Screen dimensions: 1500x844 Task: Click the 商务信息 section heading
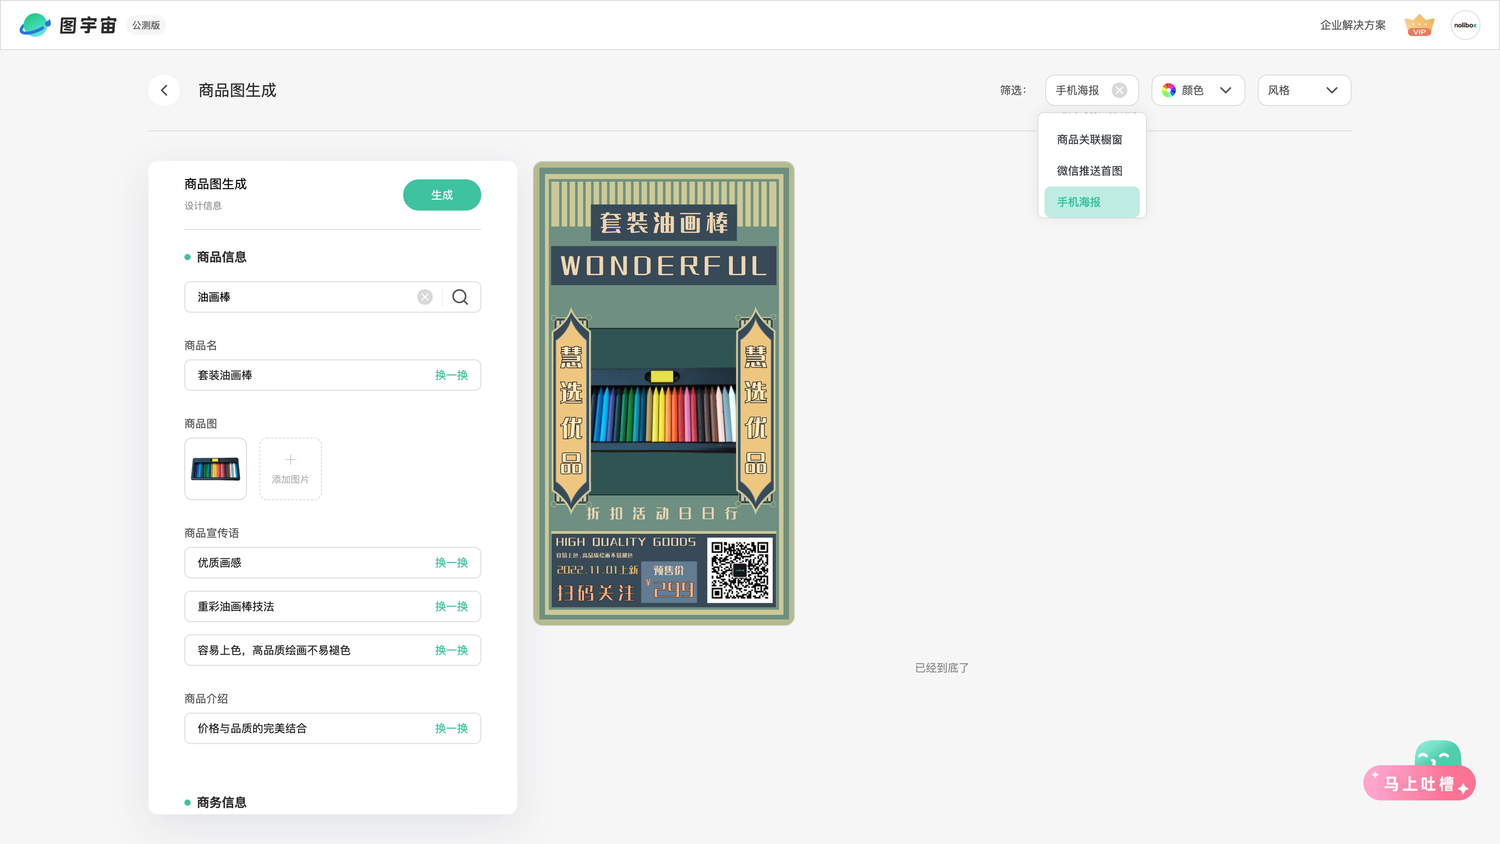(222, 802)
